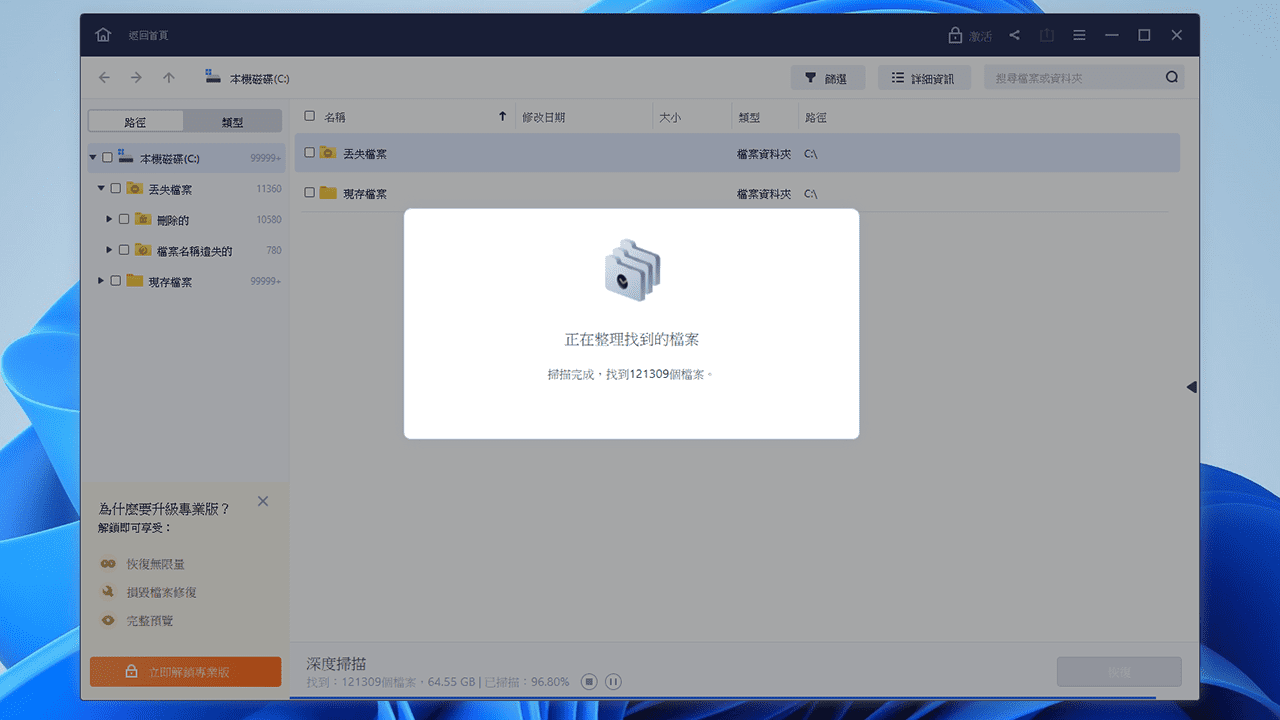Open the share icon in the title bar
Screen dimensions: 1280x720
pyautogui.click(x=1014, y=34)
